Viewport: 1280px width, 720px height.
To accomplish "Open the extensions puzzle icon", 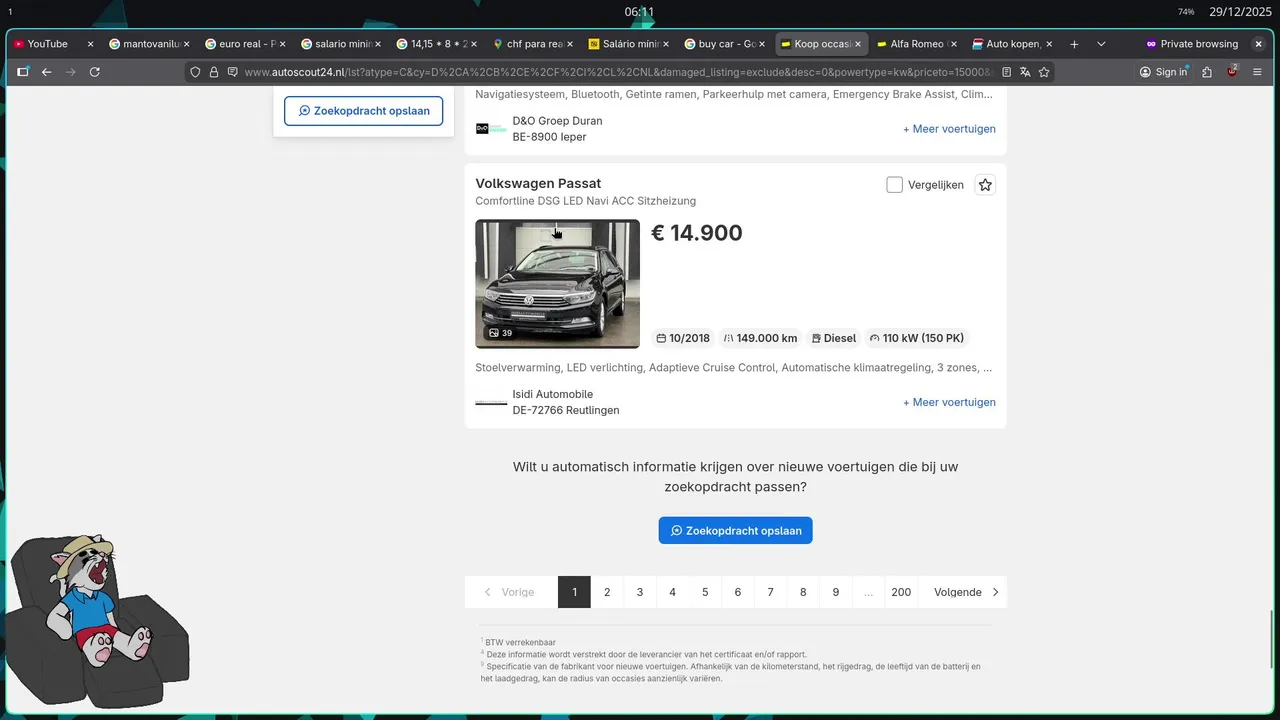I will (1207, 72).
